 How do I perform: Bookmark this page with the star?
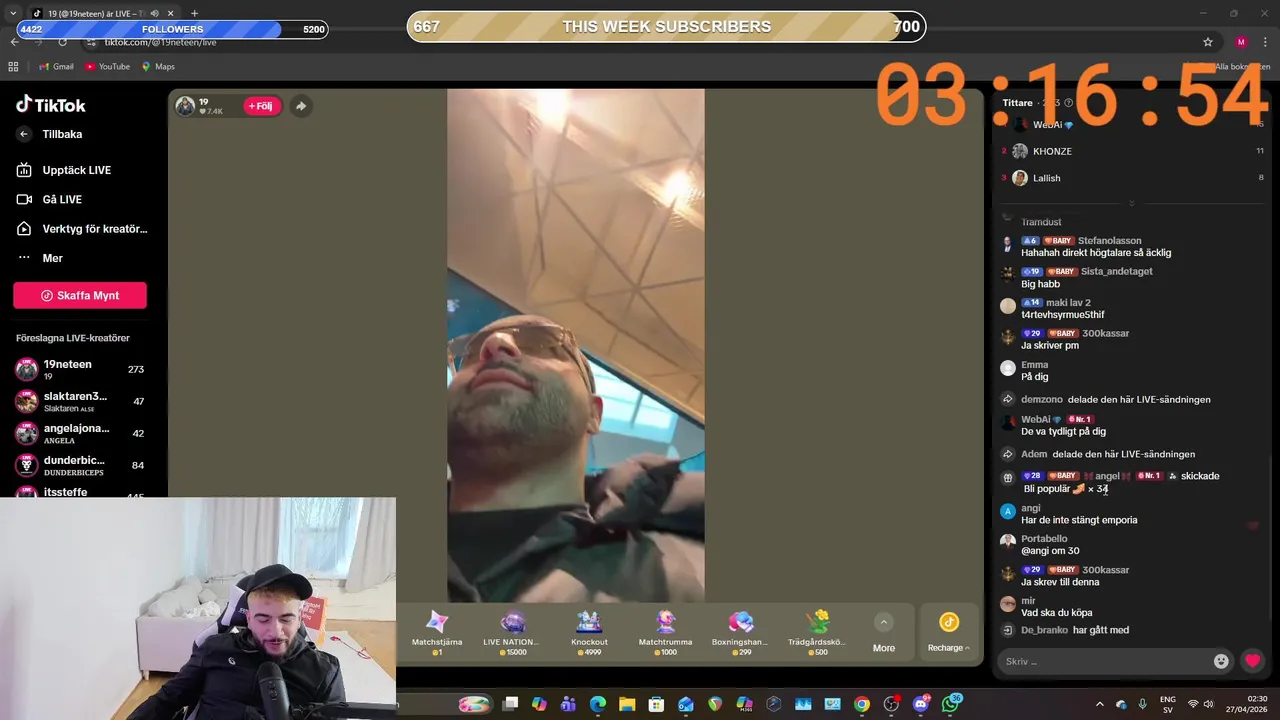(1207, 42)
